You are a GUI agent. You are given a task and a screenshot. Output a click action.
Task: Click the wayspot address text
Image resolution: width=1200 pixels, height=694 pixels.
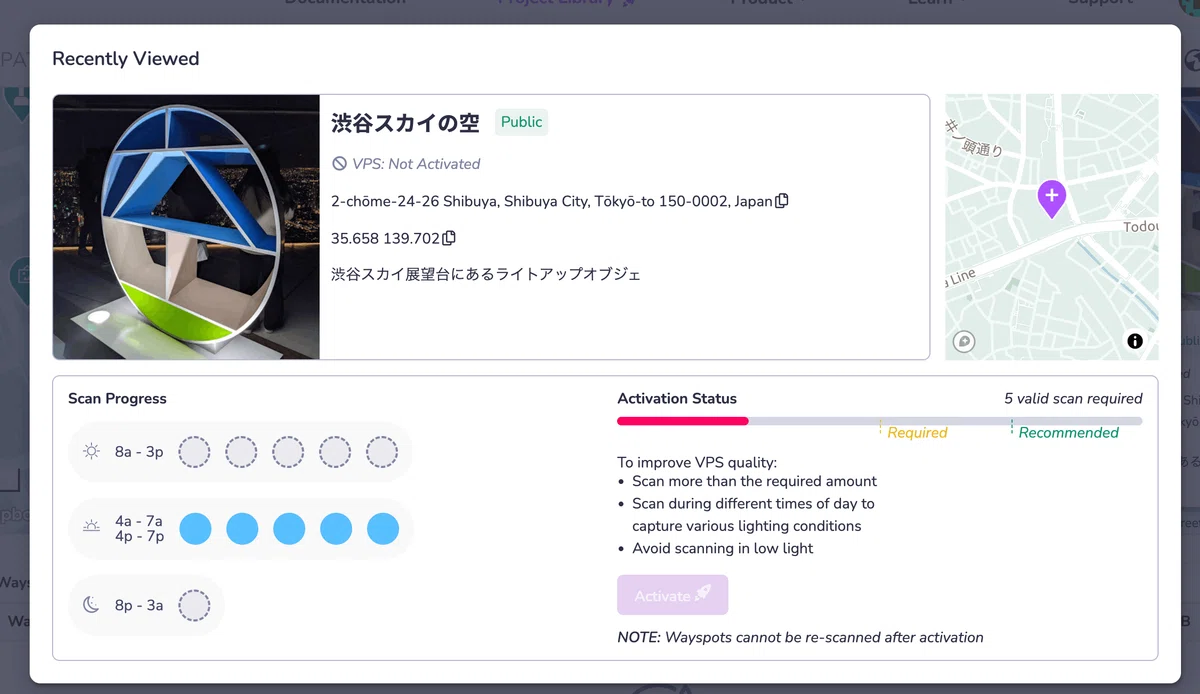552,201
